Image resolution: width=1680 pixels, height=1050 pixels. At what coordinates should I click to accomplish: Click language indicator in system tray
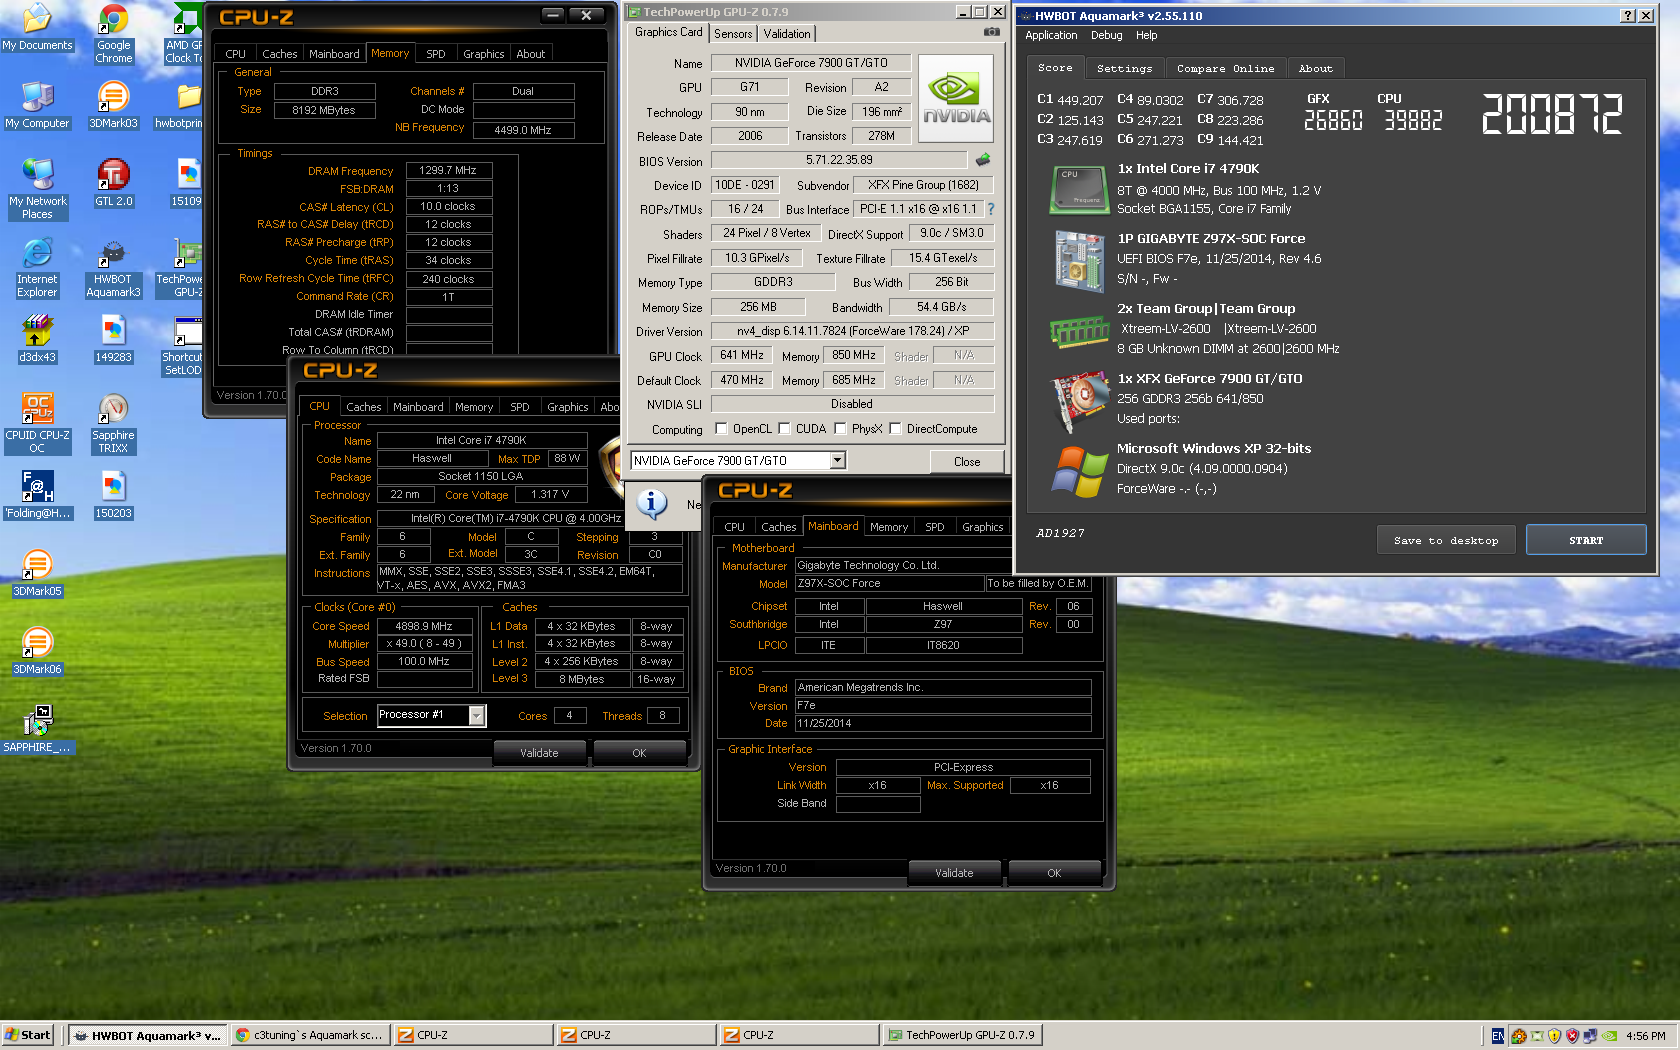1497,1036
